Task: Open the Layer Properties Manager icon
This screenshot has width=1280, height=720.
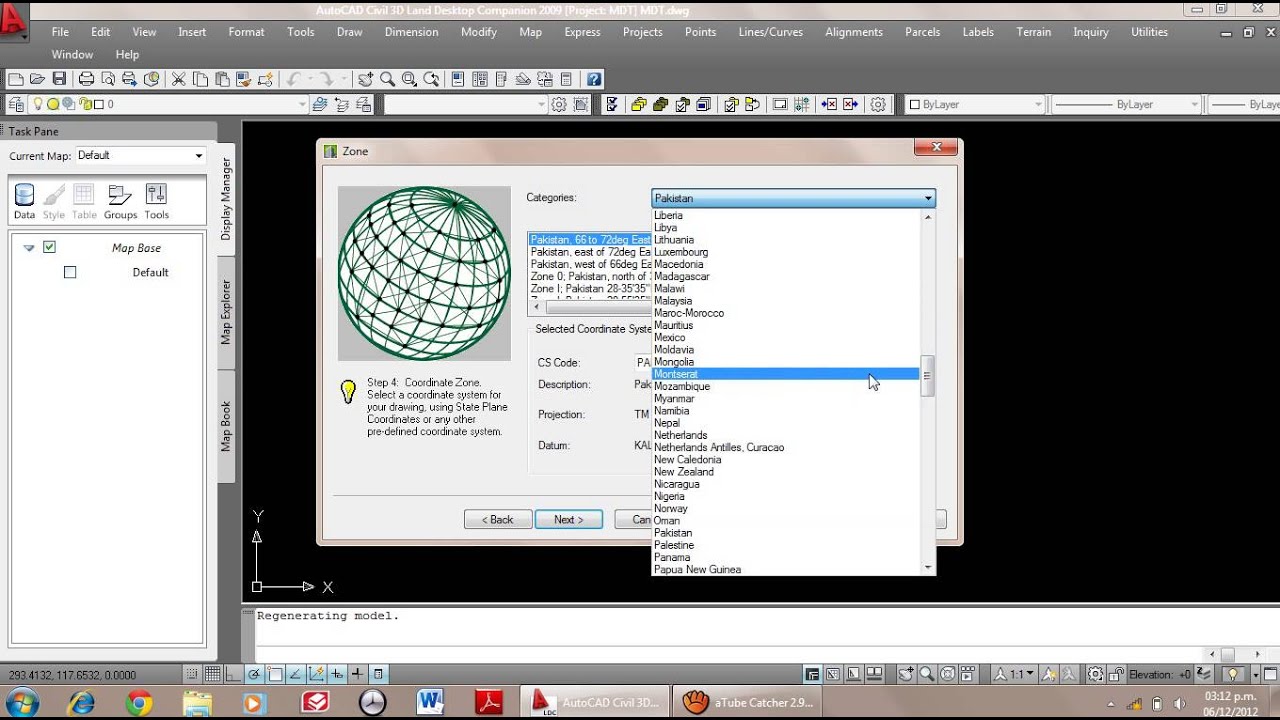Action: tap(15, 104)
